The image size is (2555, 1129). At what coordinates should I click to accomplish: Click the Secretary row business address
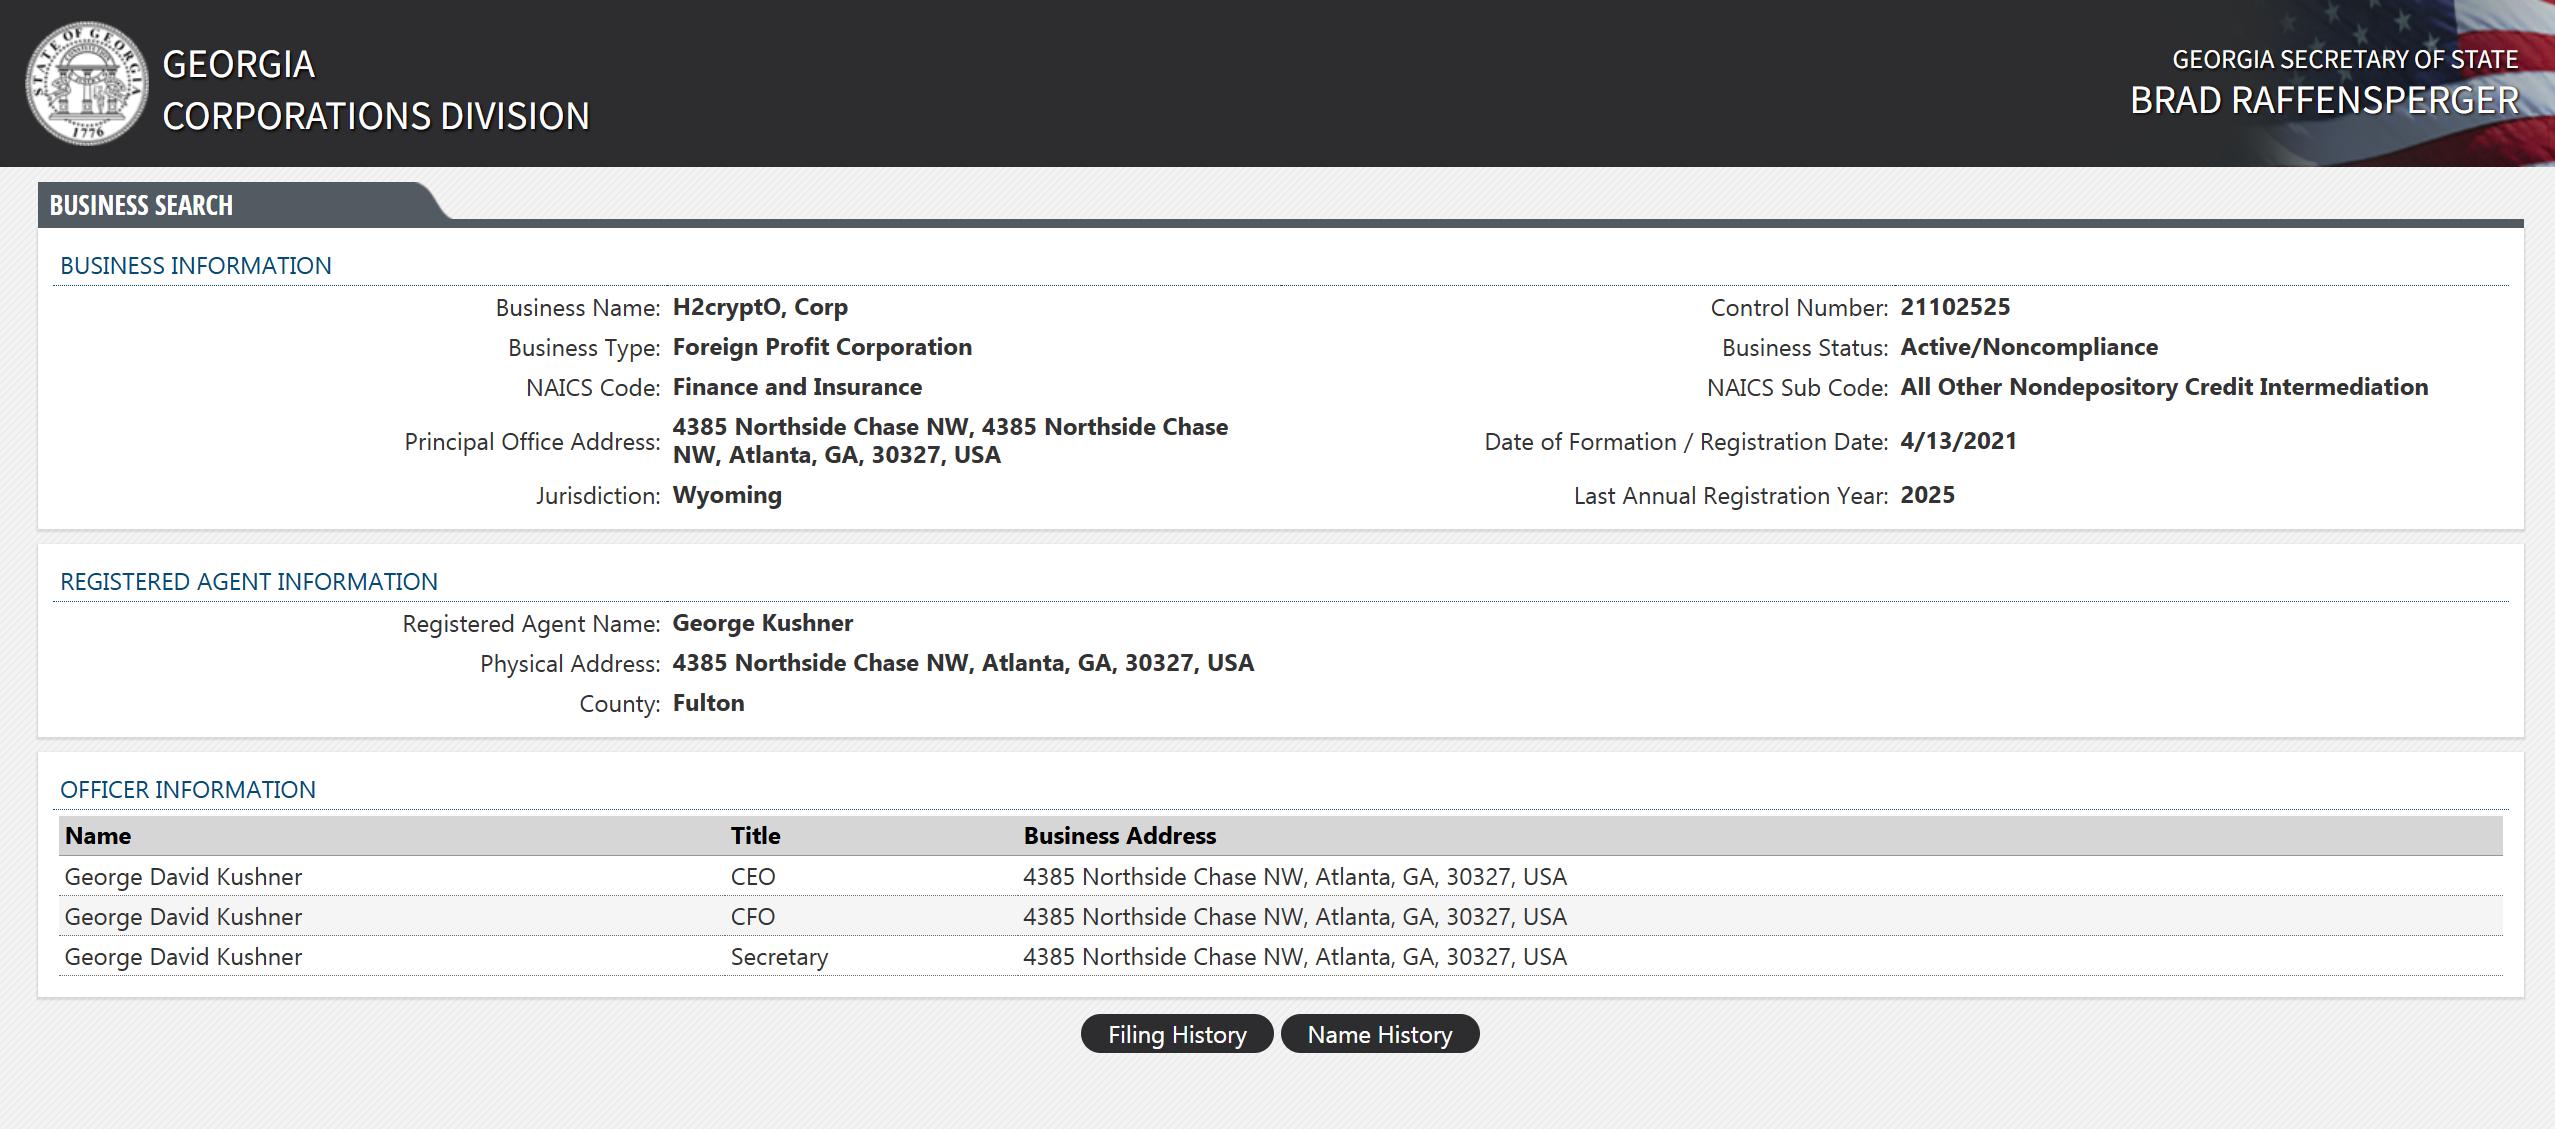tap(1294, 957)
